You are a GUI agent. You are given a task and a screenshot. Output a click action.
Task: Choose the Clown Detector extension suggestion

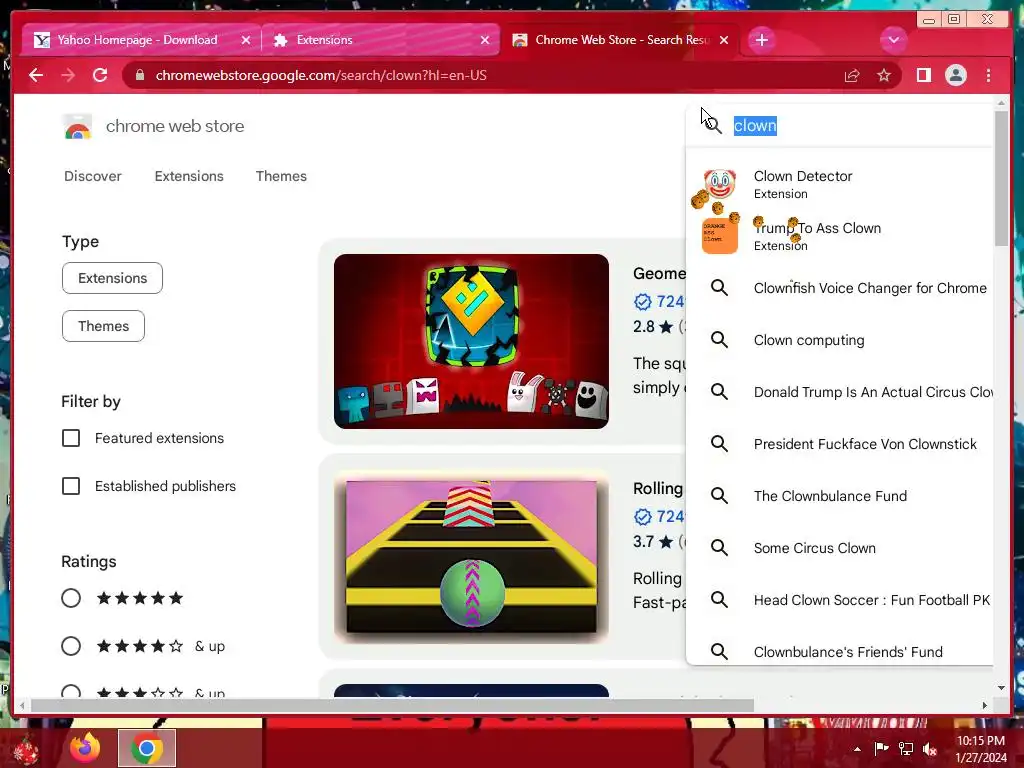coord(840,184)
